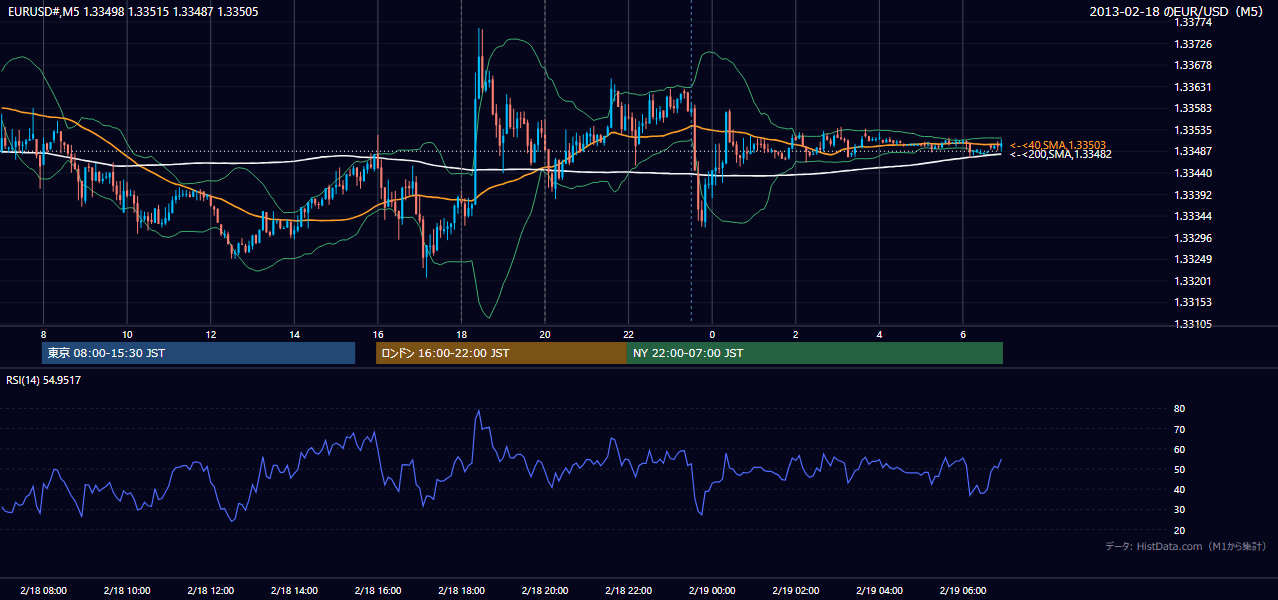Click RSI scale label 30
1278x600 pixels.
[1180, 510]
